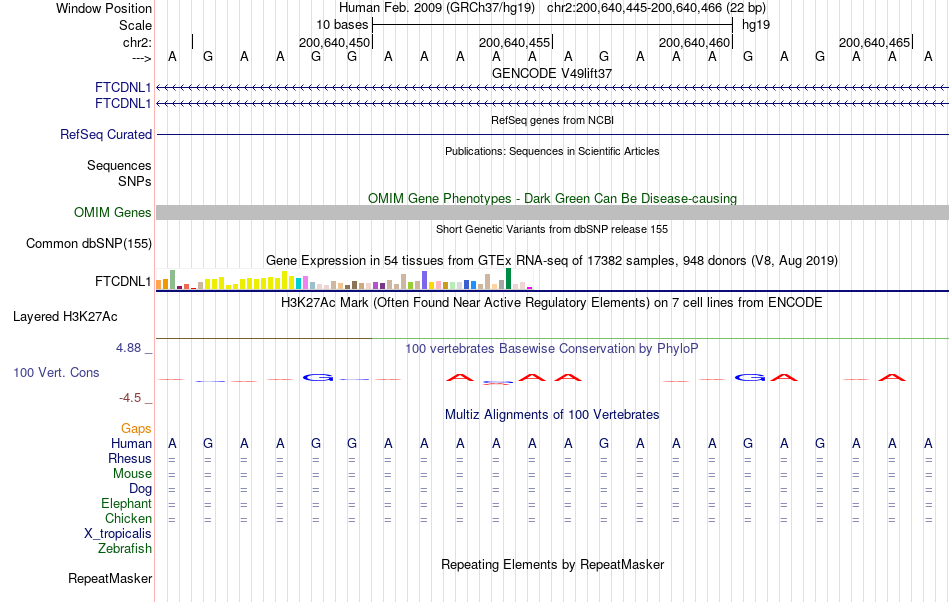950x602 pixels.
Task: Select the X_tropicalis alignment row label
Action: (x=118, y=534)
